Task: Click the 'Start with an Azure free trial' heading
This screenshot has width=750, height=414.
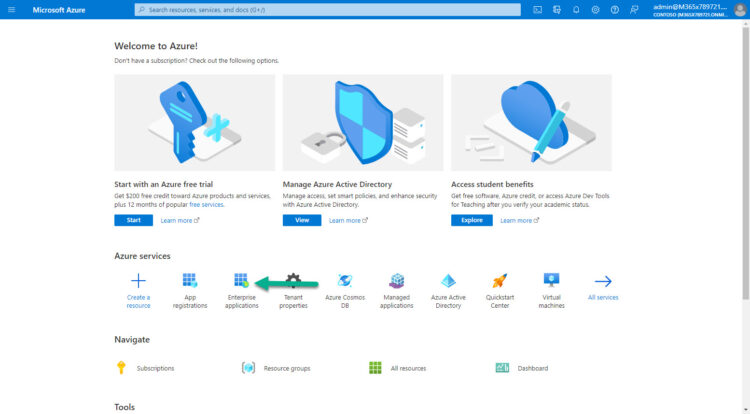Action: 164,184
